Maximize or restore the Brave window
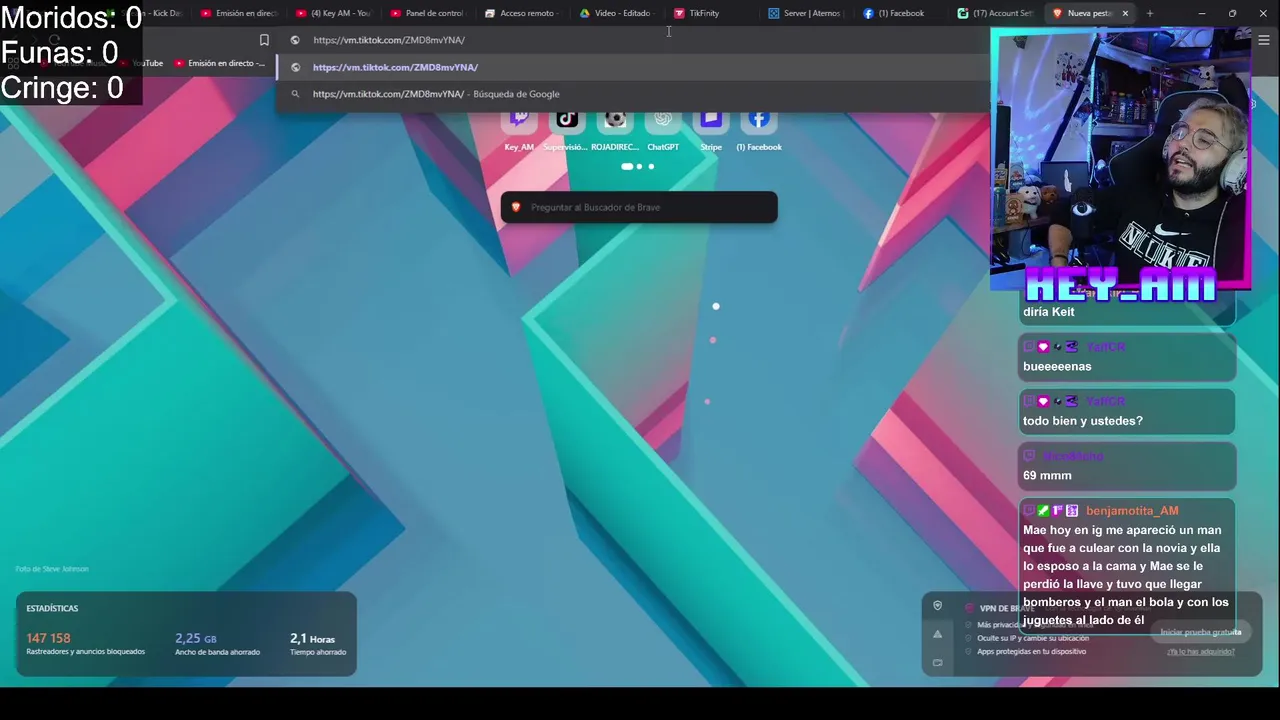1280x720 pixels. 1232,13
